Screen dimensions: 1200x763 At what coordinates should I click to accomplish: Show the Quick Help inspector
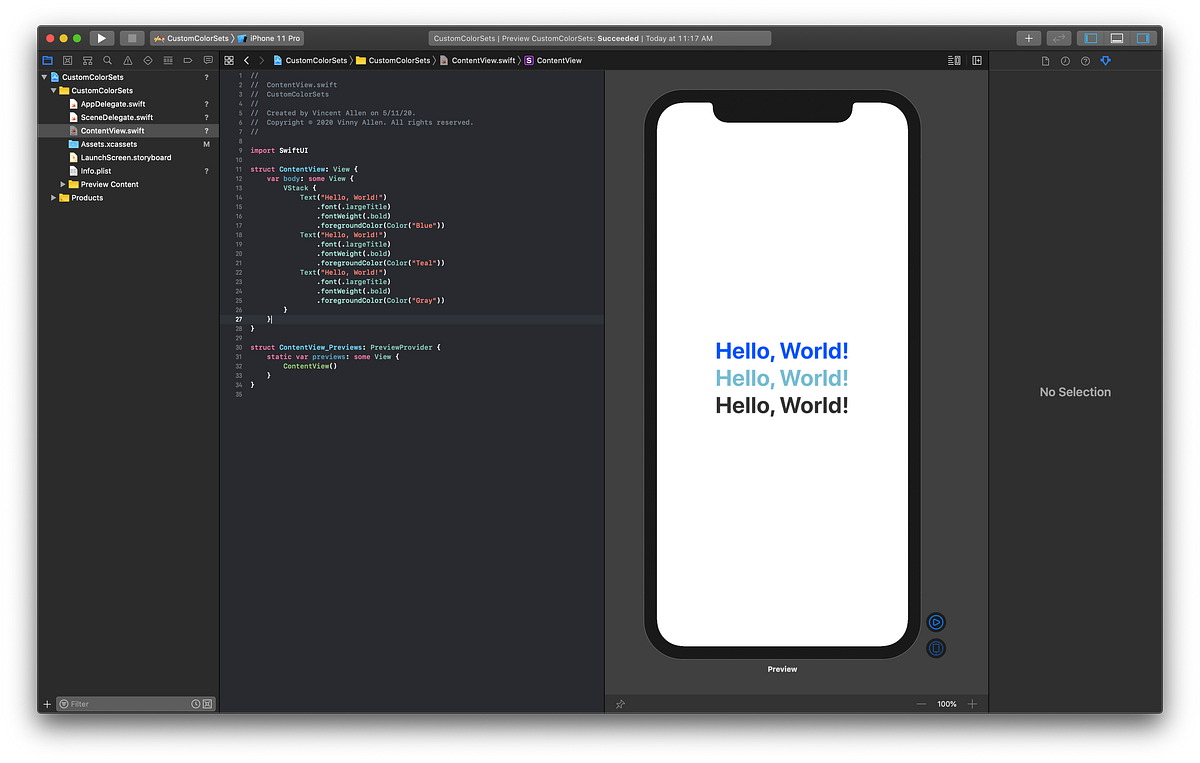pos(1085,60)
